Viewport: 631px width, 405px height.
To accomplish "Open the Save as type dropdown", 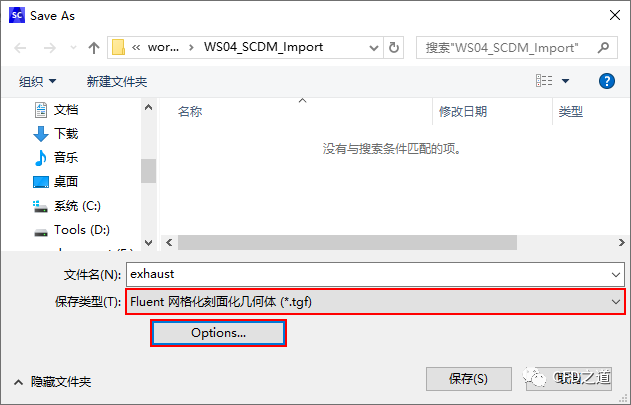I will click(375, 302).
